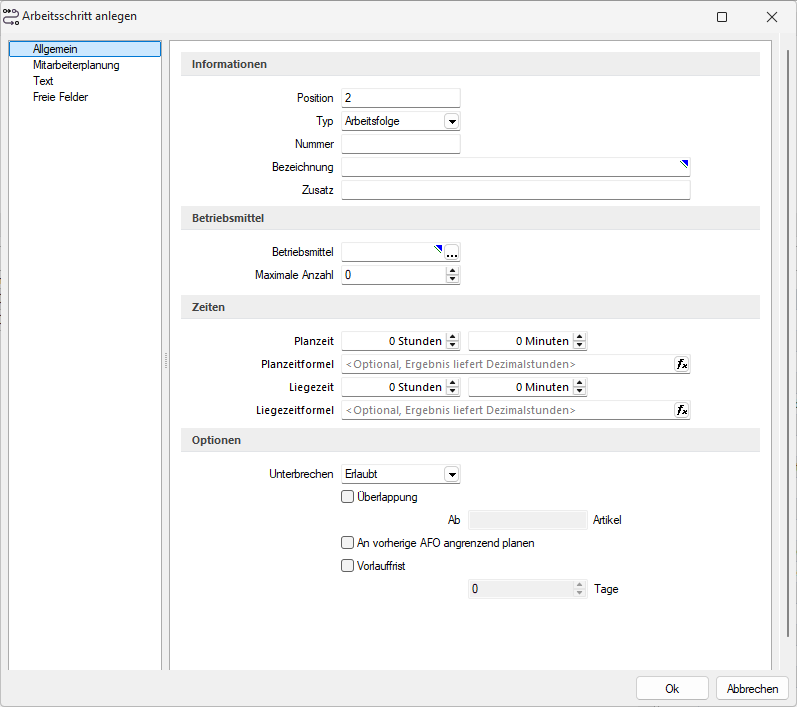This screenshot has width=797, height=707.
Task: Confirm the dialog with Ok
Action: [x=672, y=688]
